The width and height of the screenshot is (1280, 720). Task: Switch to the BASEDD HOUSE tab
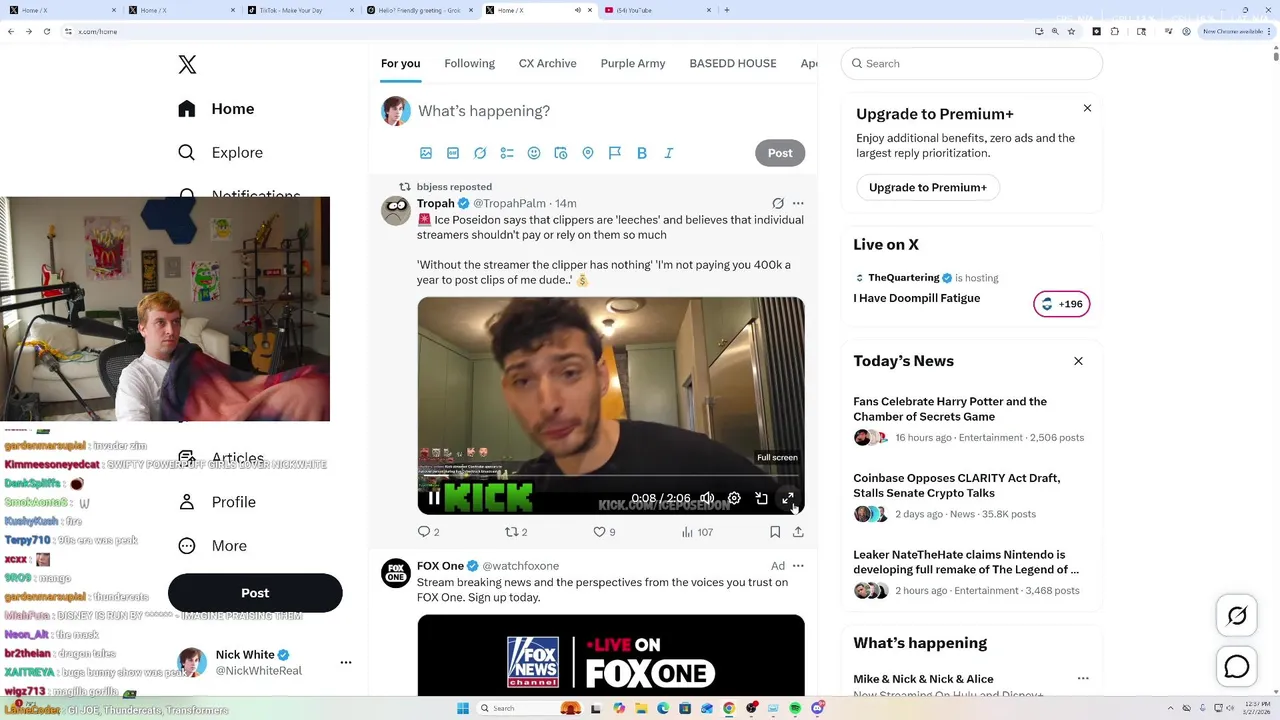click(732, 63)
